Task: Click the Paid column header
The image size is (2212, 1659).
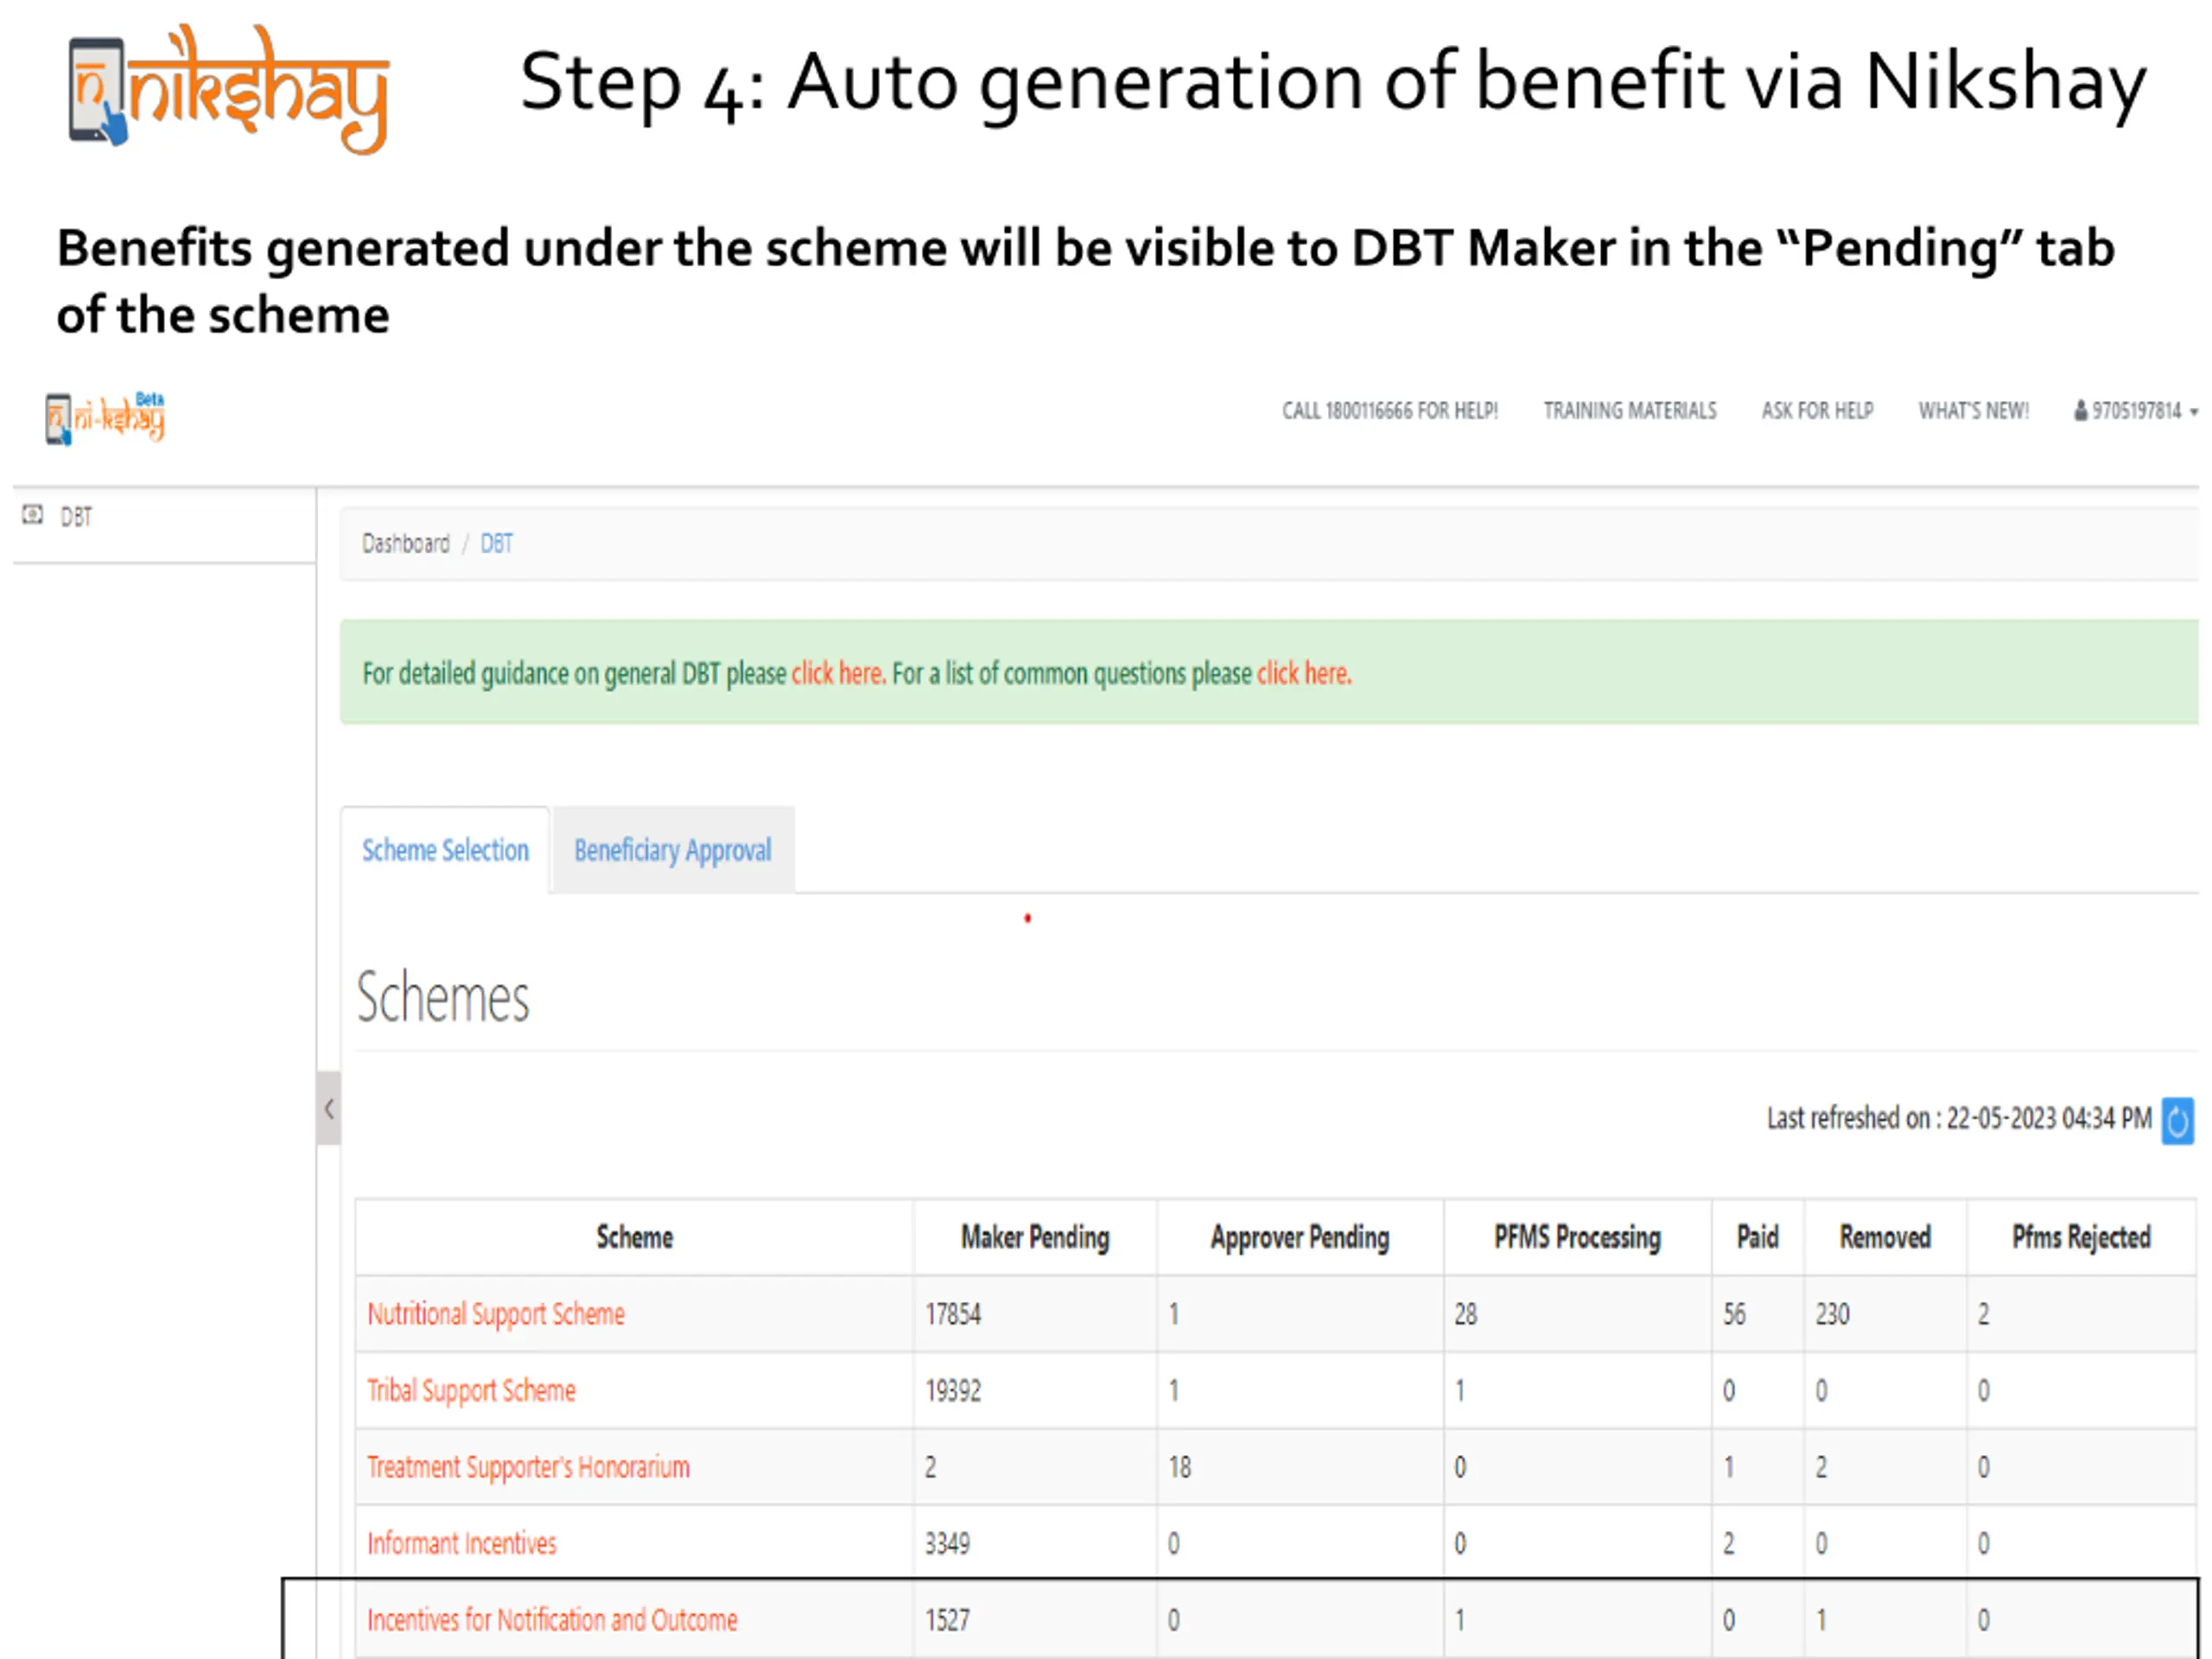Action: (x=1757, y=1237)
